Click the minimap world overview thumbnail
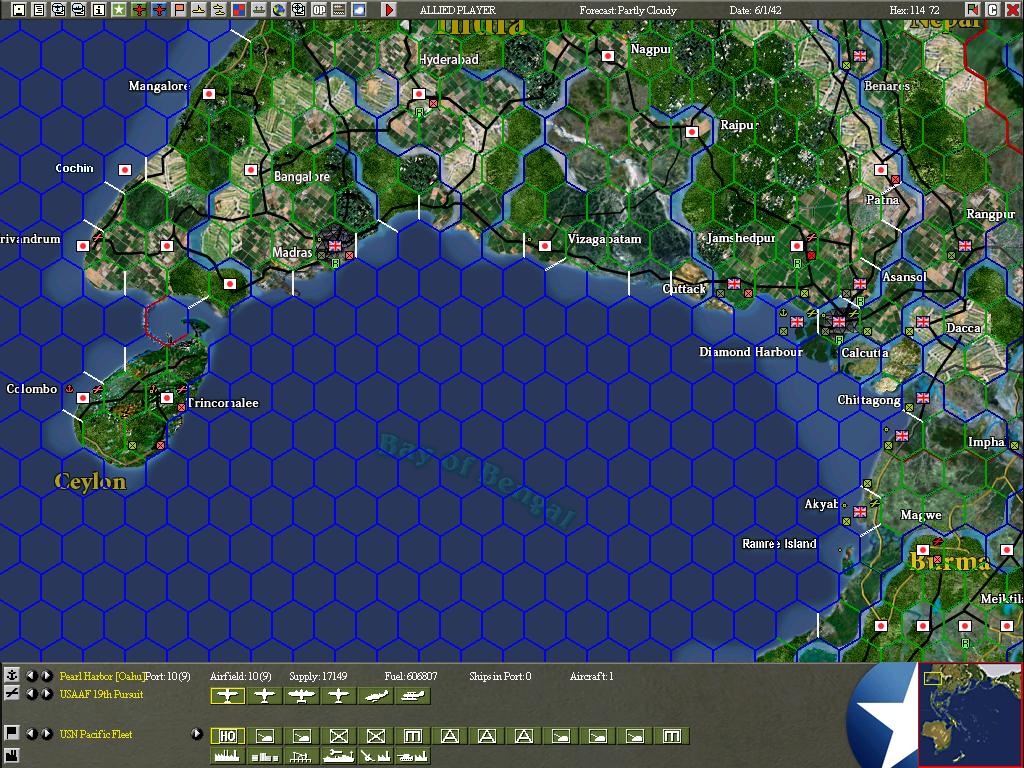The height and width of the screenshot is (768, 1024). (x=970, y=714)
